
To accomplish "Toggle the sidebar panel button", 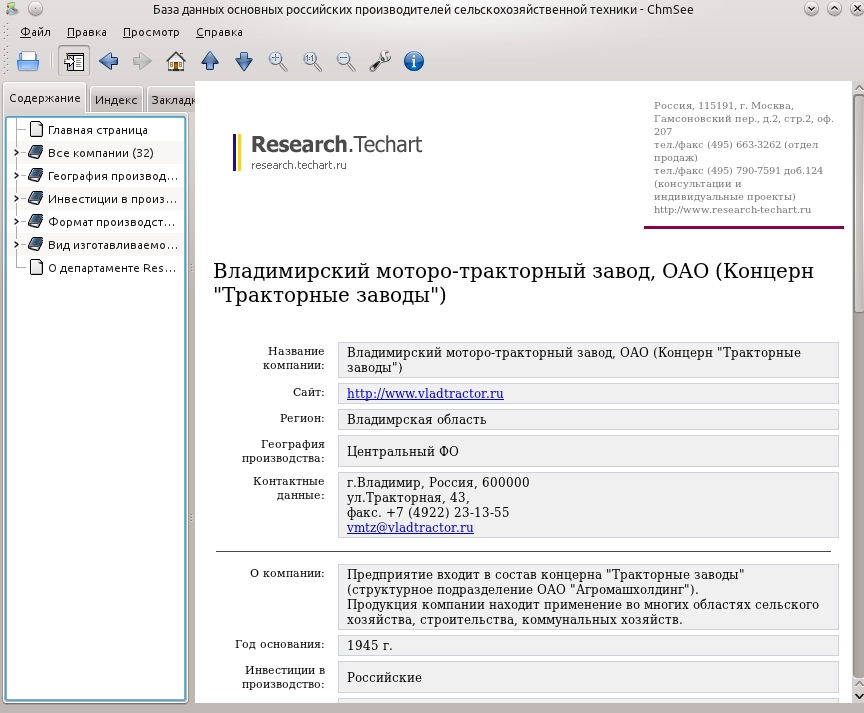I will pyautogui.click(x=74, y=61).
